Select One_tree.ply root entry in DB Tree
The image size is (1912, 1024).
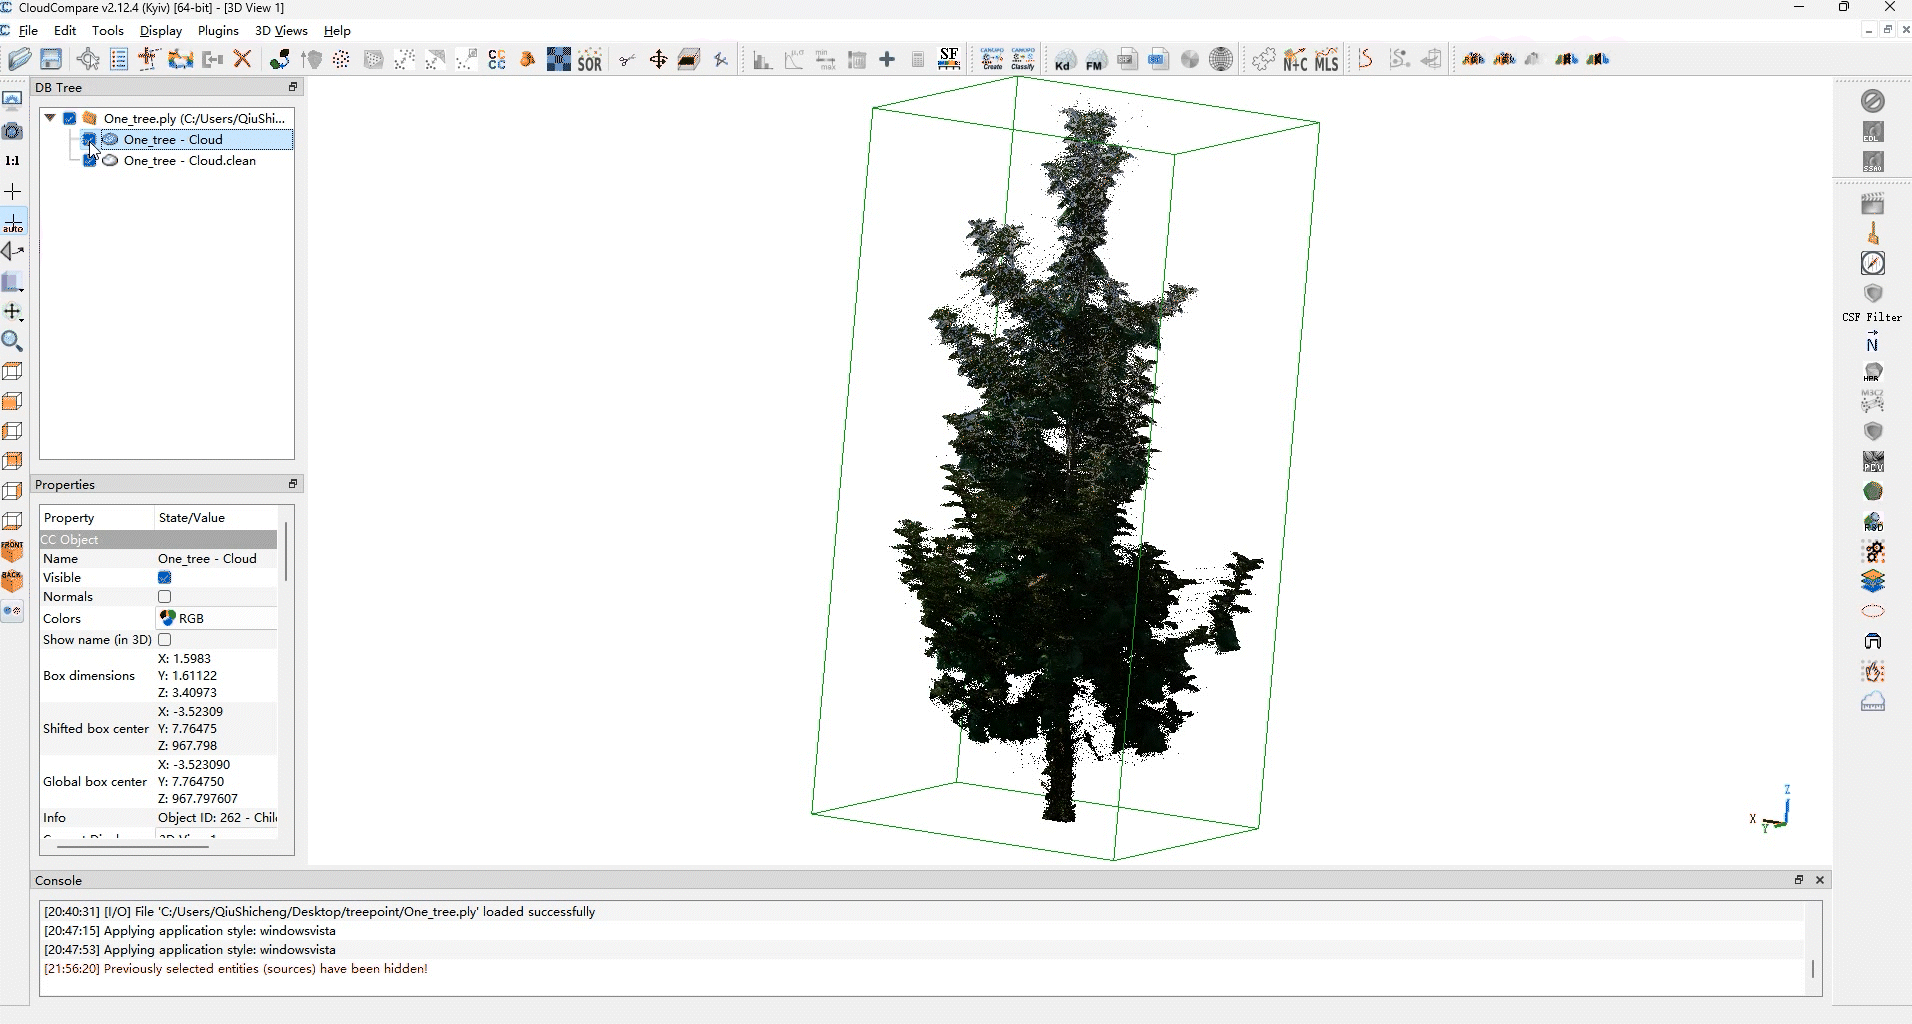tap(194, 118)
